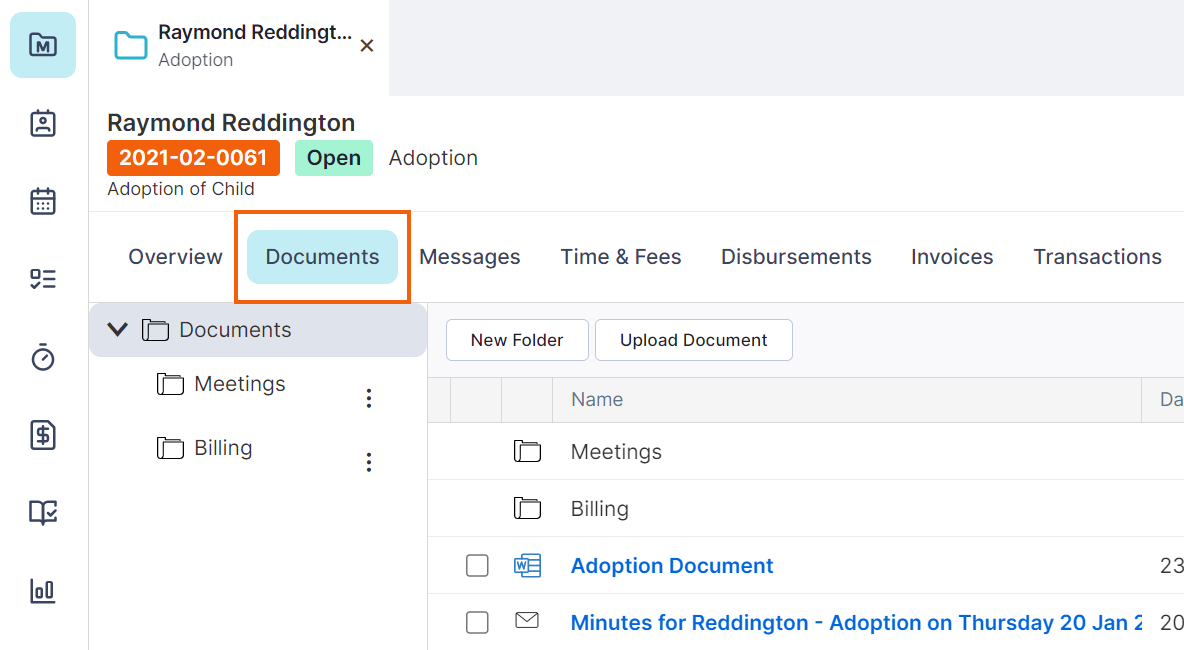
Task: Click the Adoption of Child description
Action: tap(180, 189)
